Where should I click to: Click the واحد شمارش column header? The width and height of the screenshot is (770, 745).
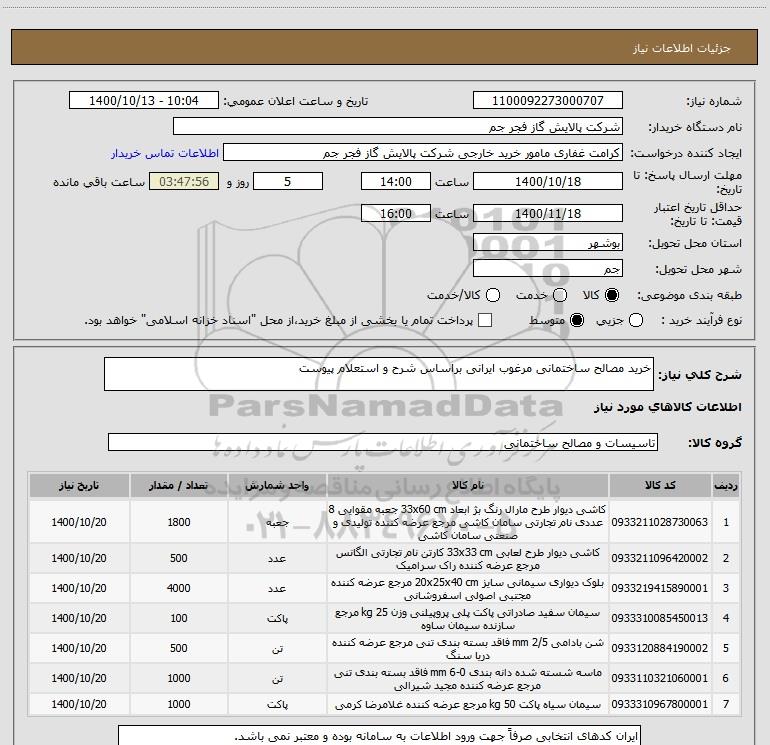click(x=277, y=486)
